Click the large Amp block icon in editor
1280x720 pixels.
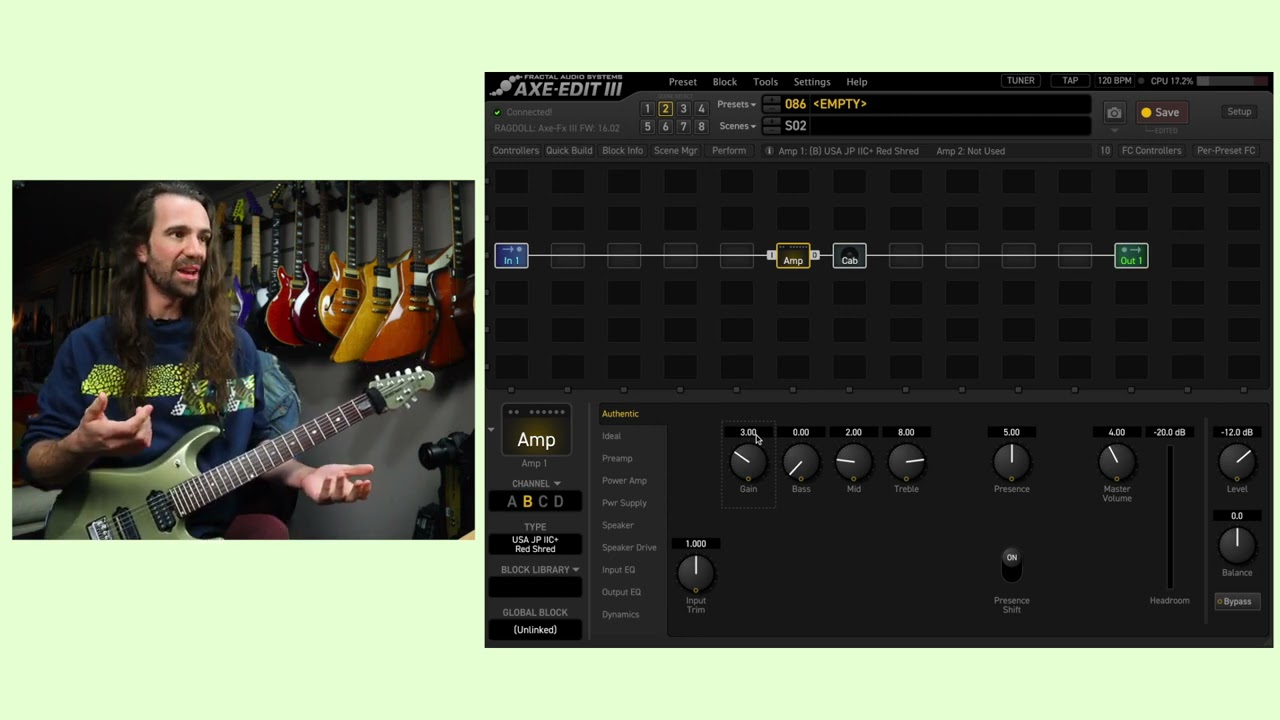536,432
